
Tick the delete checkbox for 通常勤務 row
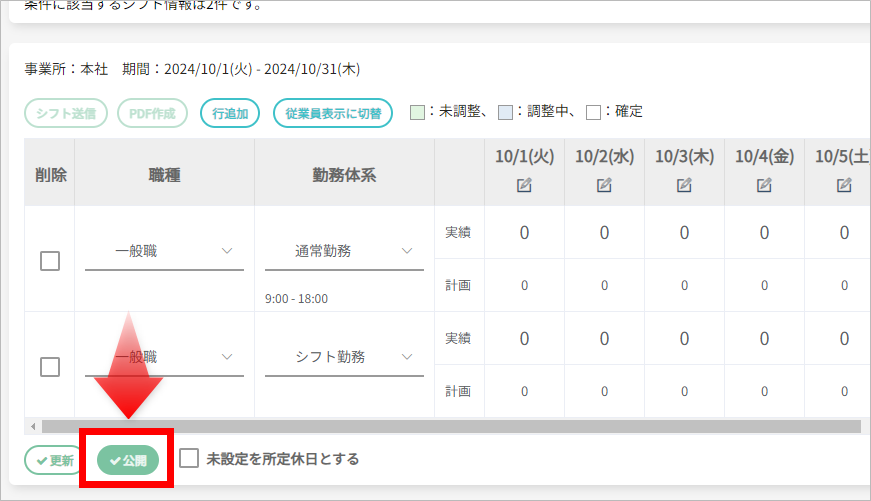pyautogui.click(x=50, y=261)
